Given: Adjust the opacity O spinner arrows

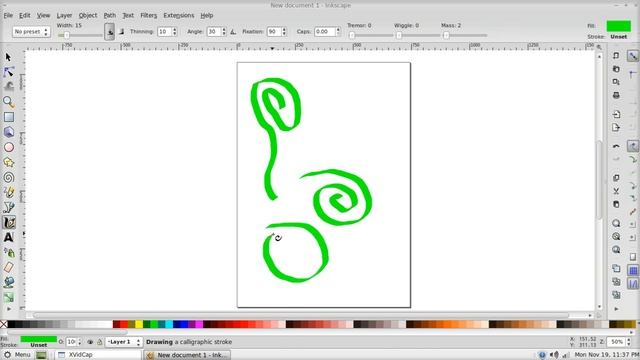Looking at the screenshot, I should pyautogui.click(x=80, y=342).
